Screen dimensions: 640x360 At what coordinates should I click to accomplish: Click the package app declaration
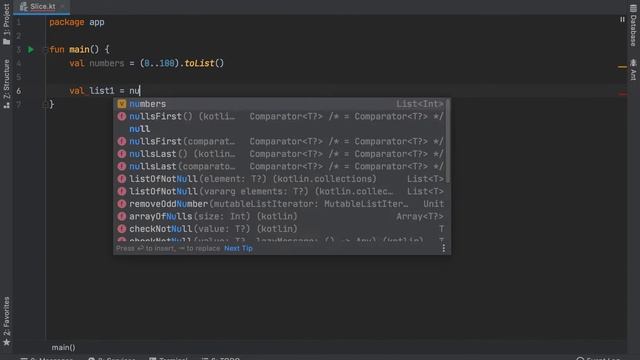(77, 22)
